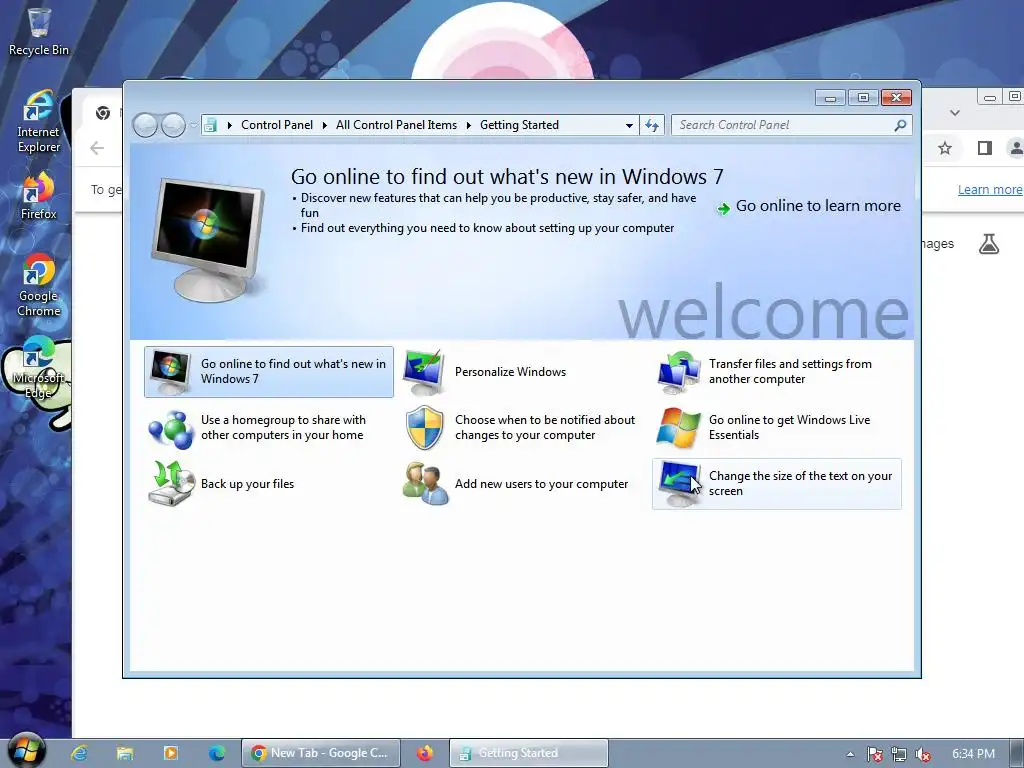The height and width of the screenshot is (768, 1024).
Task: Click the Windows Live Essentials flag icon
Action: 679,428
